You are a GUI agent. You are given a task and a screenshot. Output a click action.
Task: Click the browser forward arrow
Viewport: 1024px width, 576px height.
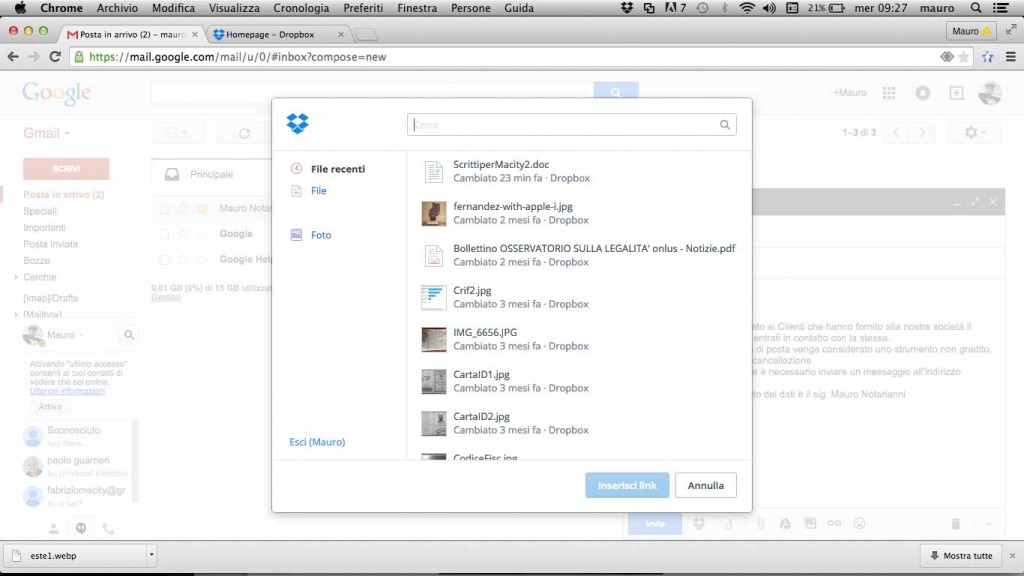[34, 57]
